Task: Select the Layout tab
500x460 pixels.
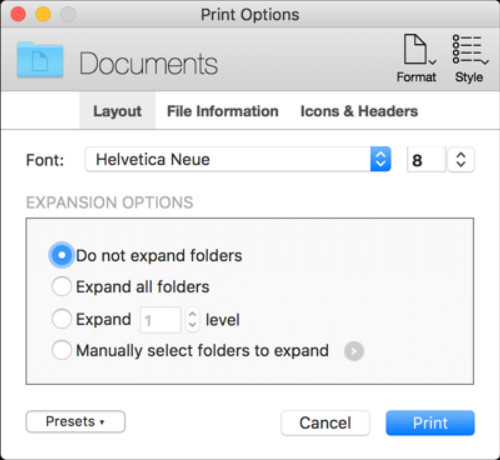Action: click(117, 111)
